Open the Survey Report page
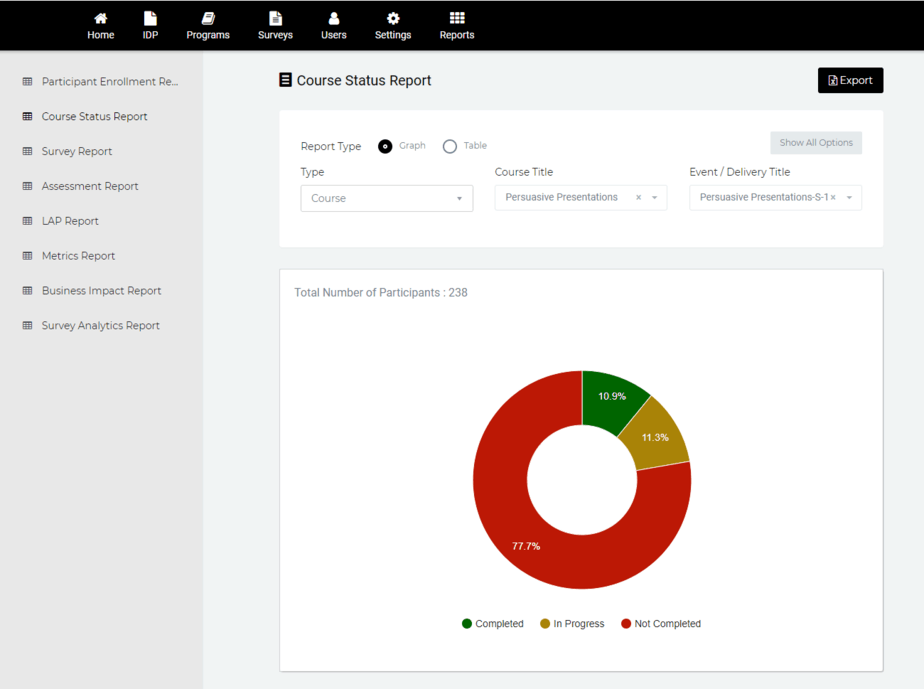924x689 pixels. [74, 151]
